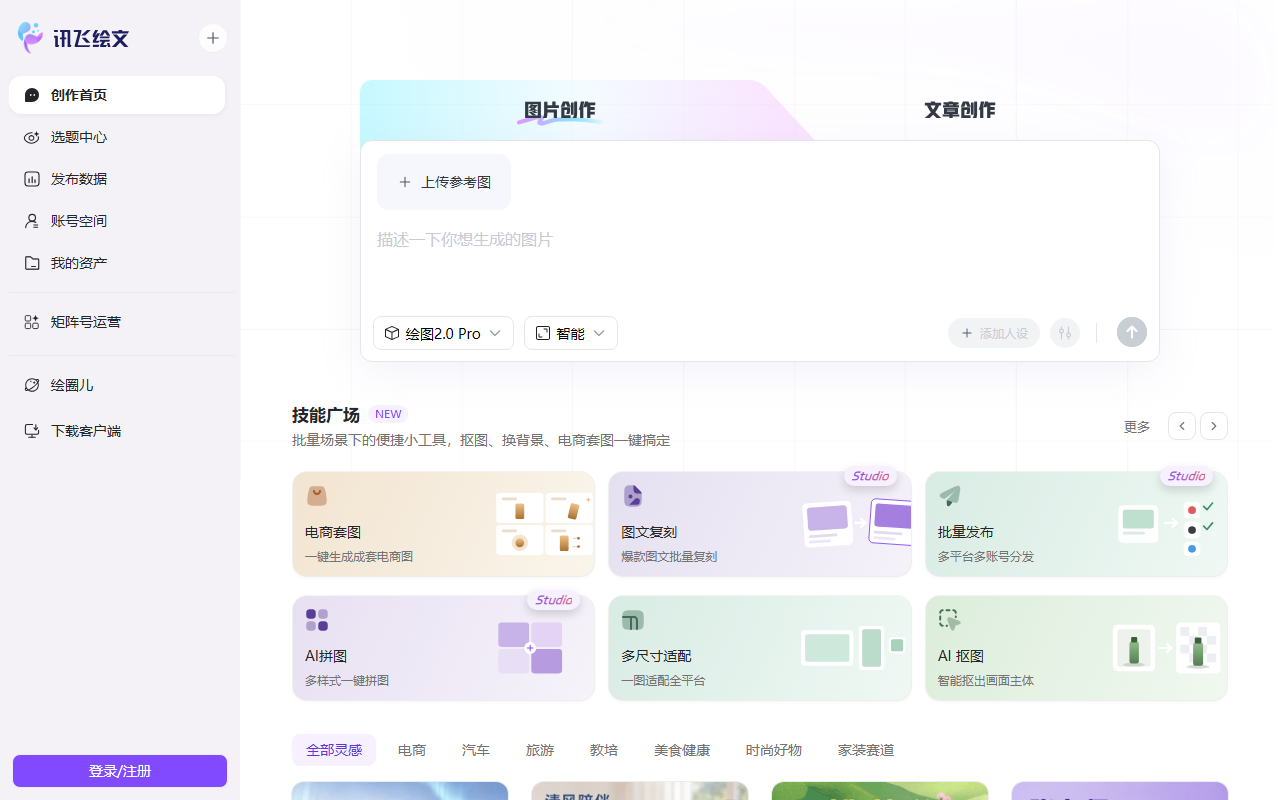Click the send arrow button
This screenshot has width=1280, height=800.
click(x=1132, y=333)
